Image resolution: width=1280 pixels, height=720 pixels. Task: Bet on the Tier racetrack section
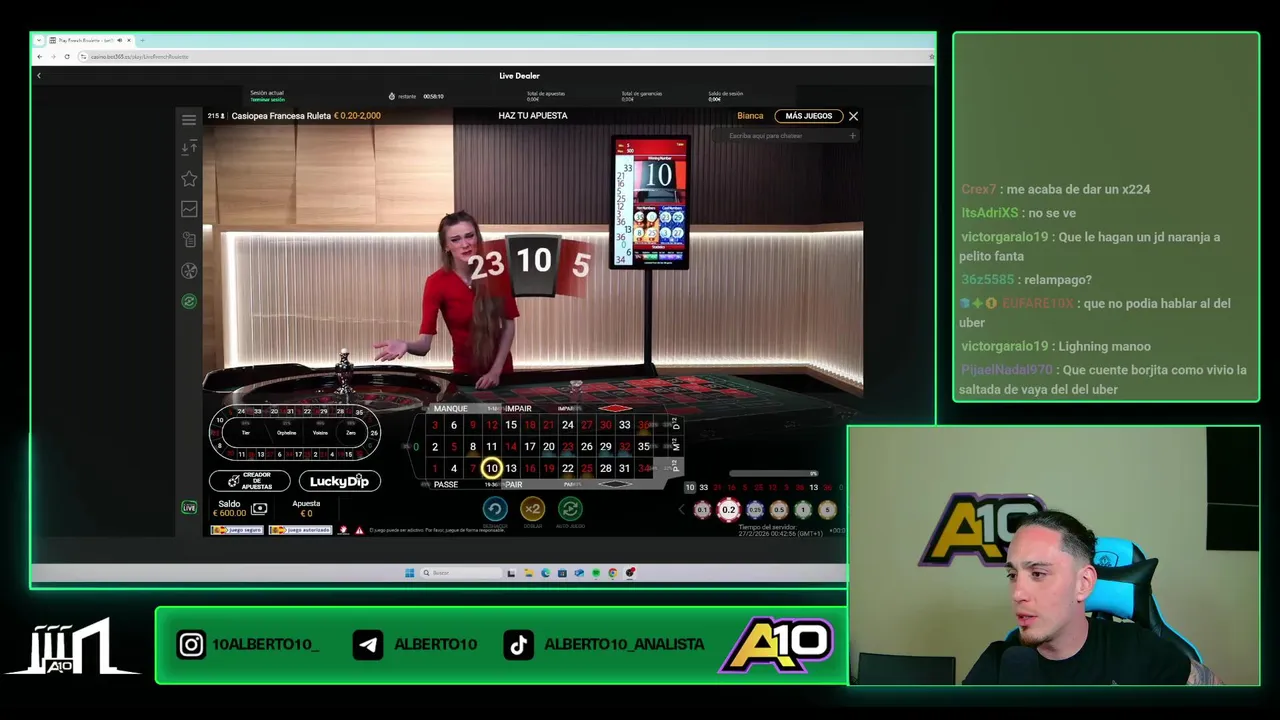pyautogui.click(x=246, y=433)
